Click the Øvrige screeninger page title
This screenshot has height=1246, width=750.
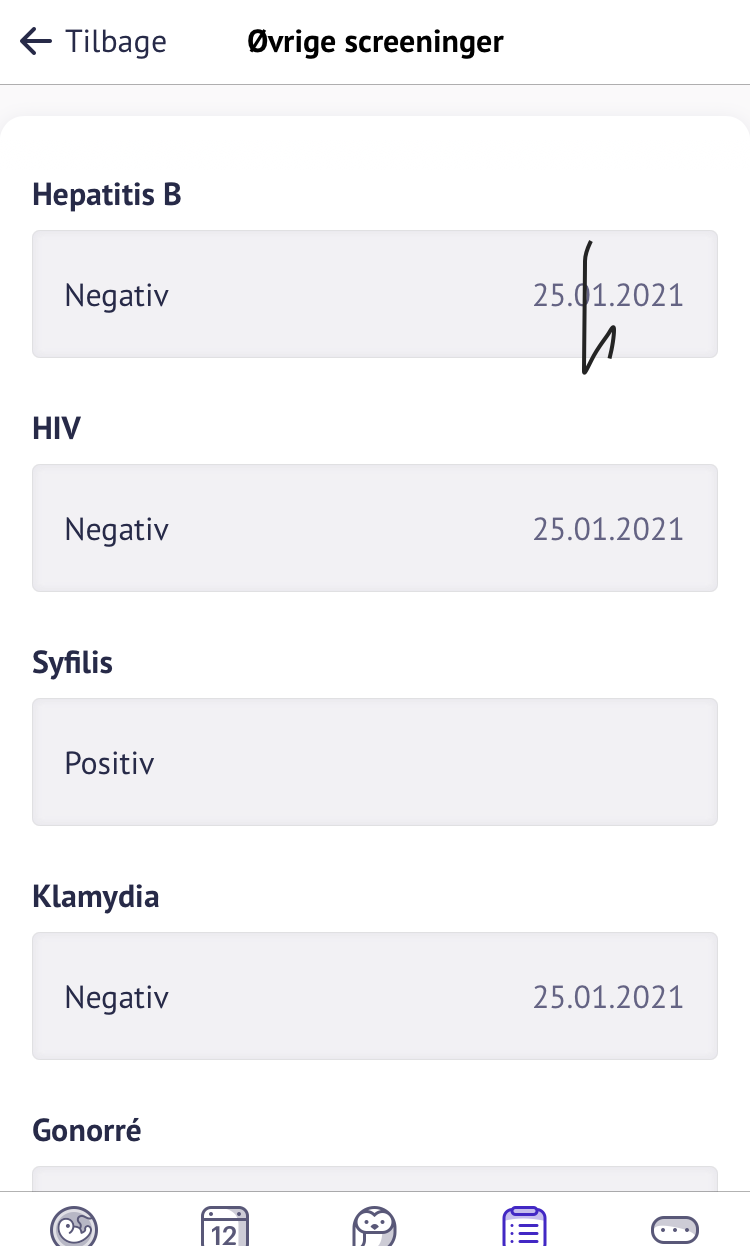375,42
